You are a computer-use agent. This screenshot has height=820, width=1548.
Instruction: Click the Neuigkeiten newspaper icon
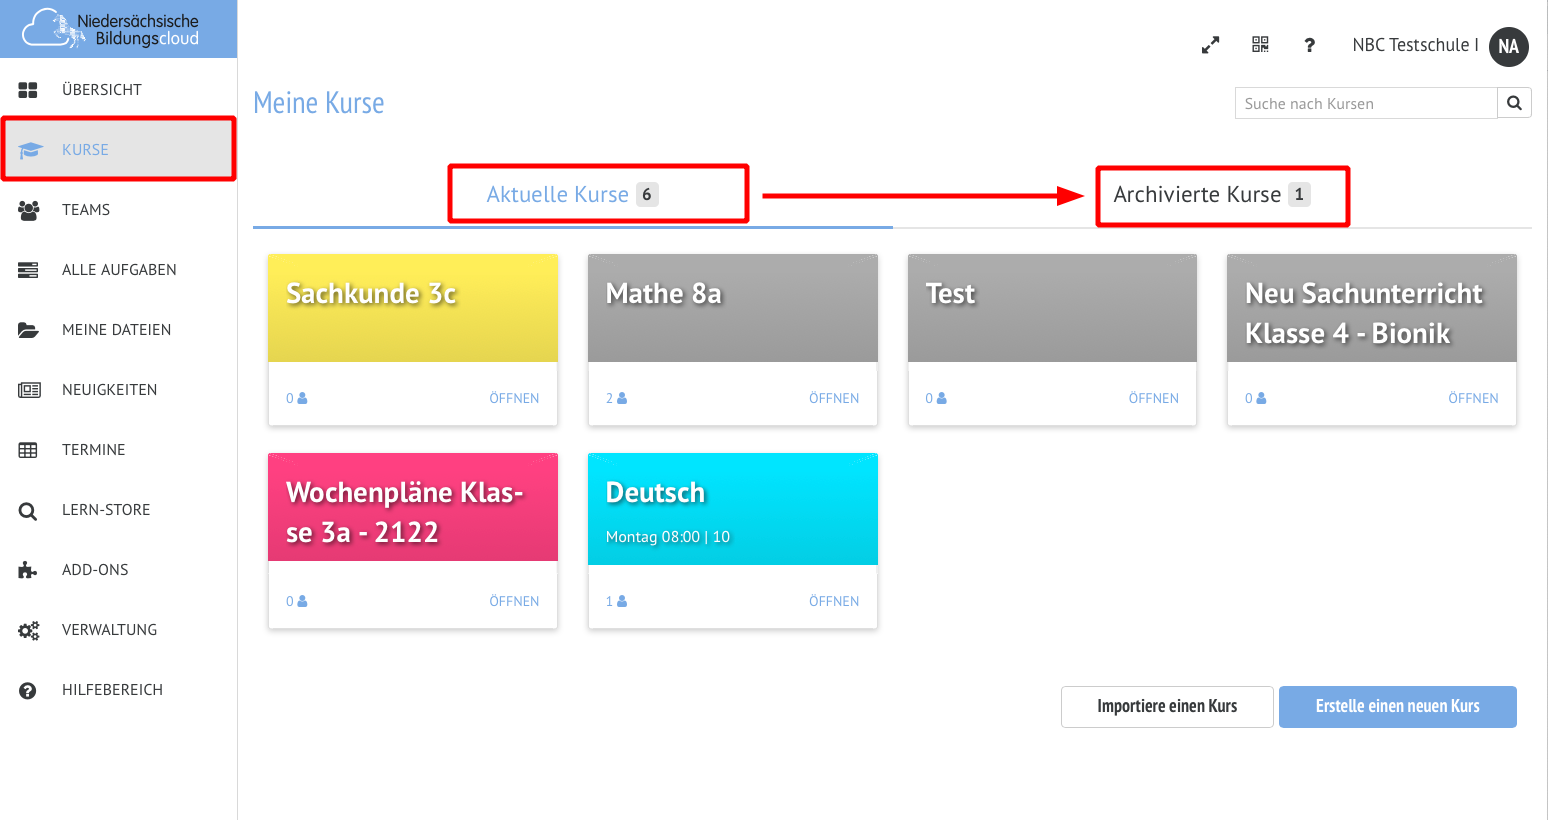28,390
